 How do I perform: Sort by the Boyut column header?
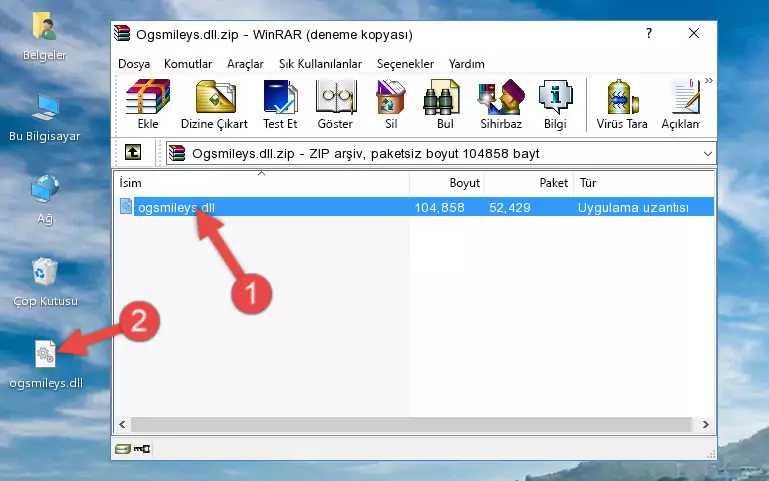pyautogui.click(x=447, y=183)
